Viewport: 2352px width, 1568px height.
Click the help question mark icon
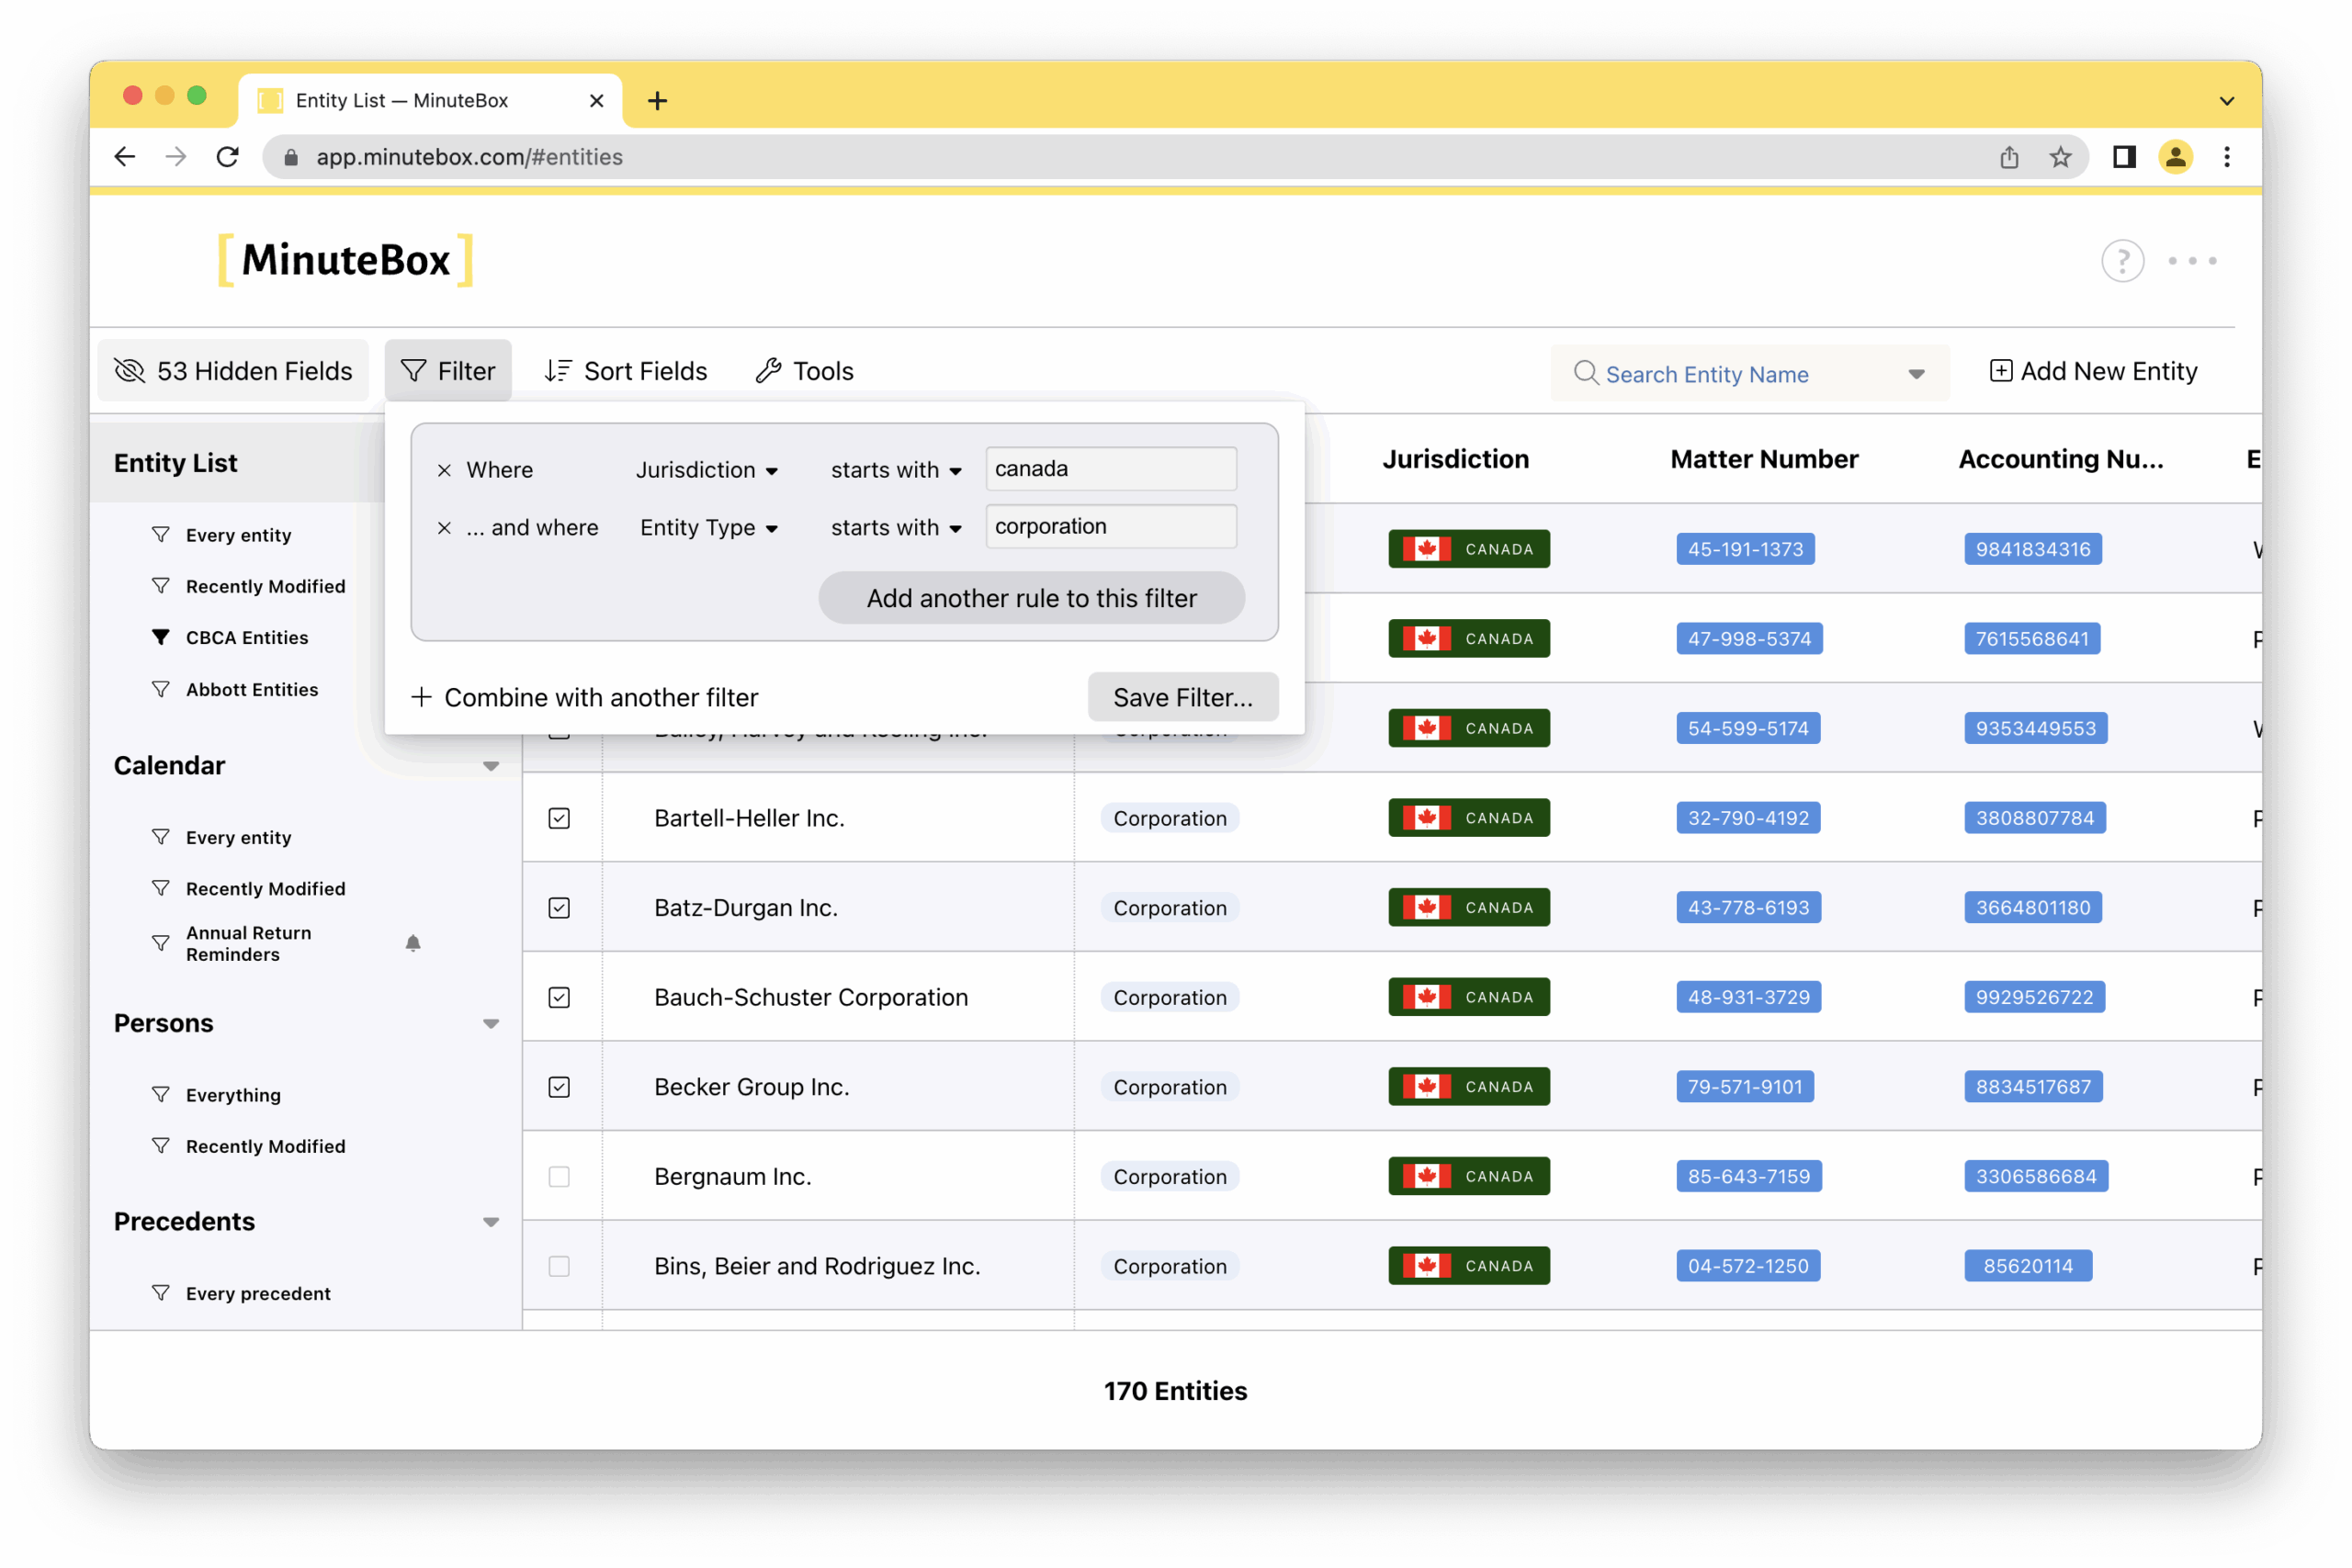[2122, 261]
